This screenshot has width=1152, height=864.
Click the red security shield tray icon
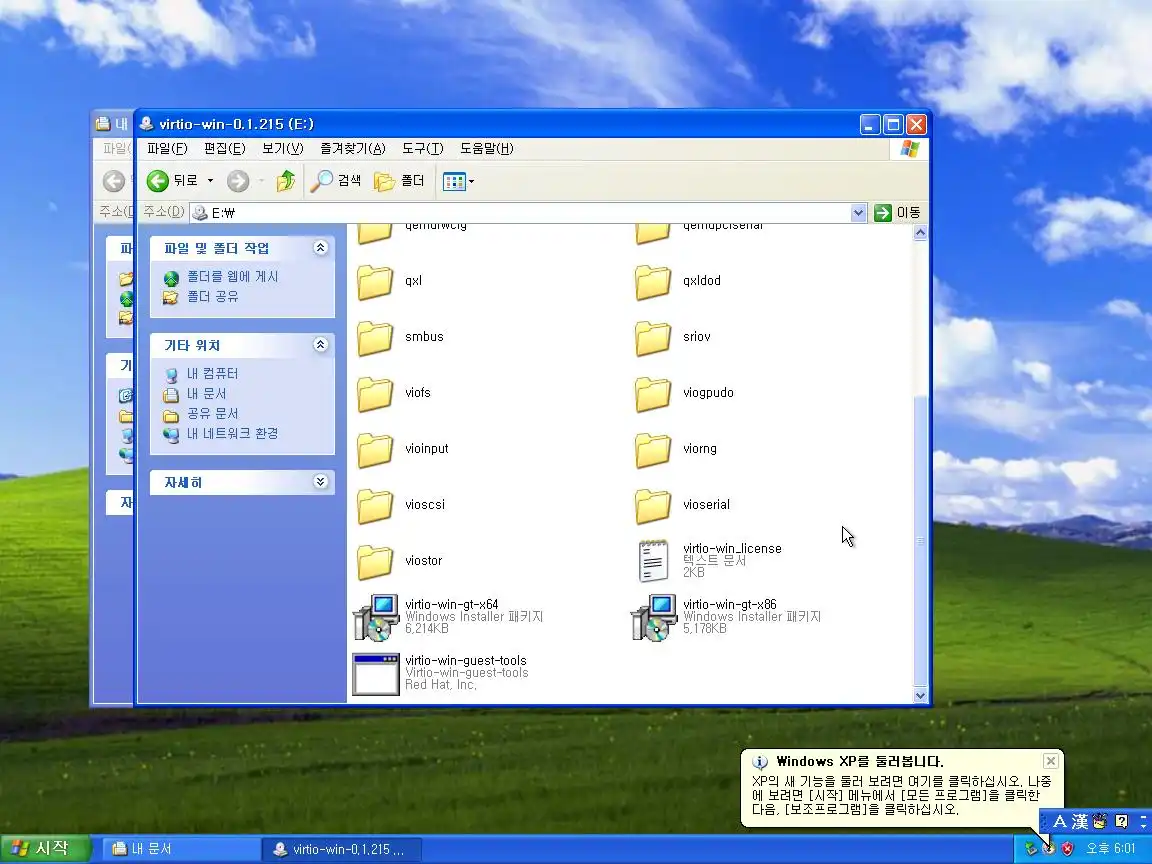[1068, 849]
